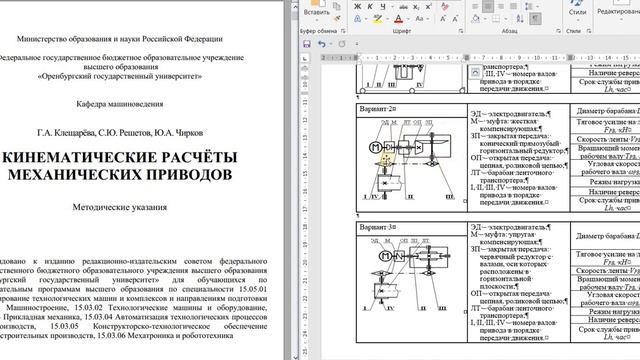Redo the action in quick access toolbar
The image size is (640, 360).
coord(342,44)
